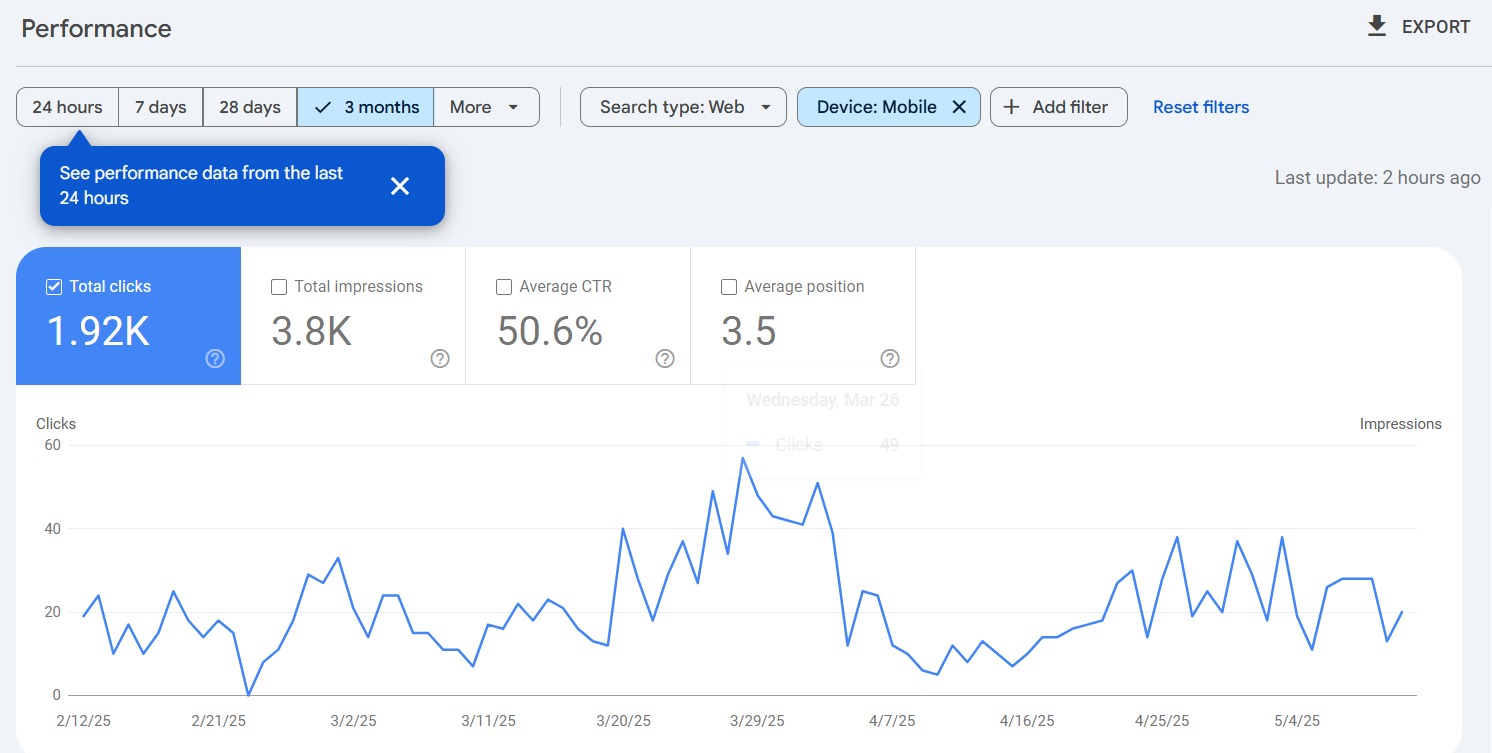Switch to the 7 days range
The image size is (1492, 753).
click(x=160, y=107)
